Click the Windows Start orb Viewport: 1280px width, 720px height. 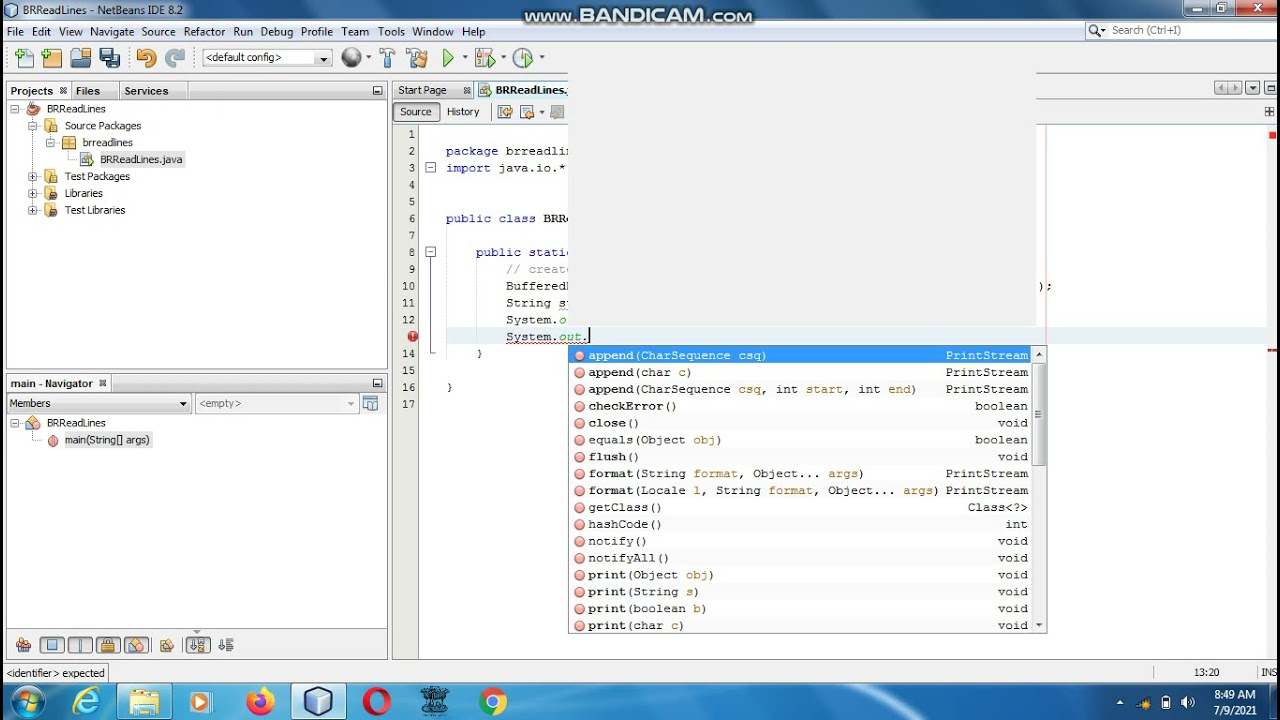pyautogui.click(x=28, y=702)
